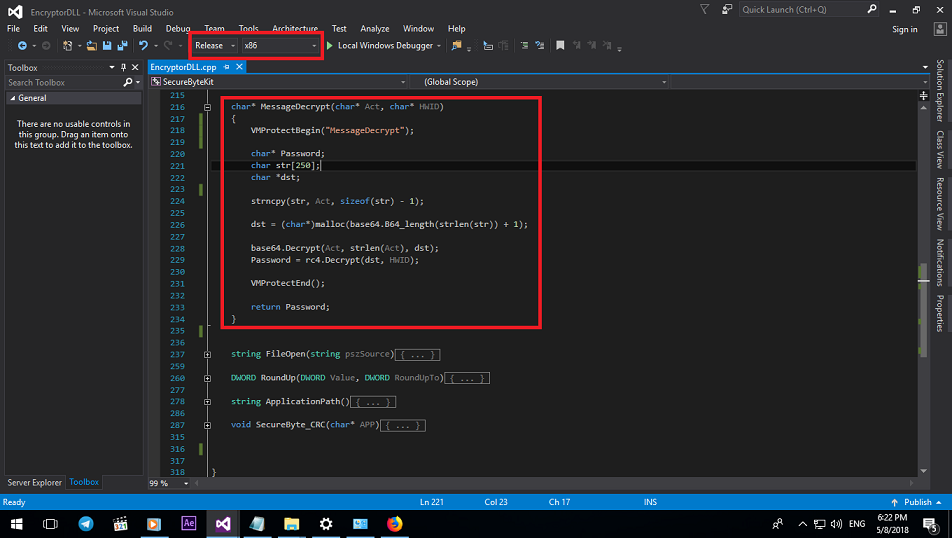Click the Publish button in status bar
Viewport: 952px width, 538px height.
click(x=917, y=502)
